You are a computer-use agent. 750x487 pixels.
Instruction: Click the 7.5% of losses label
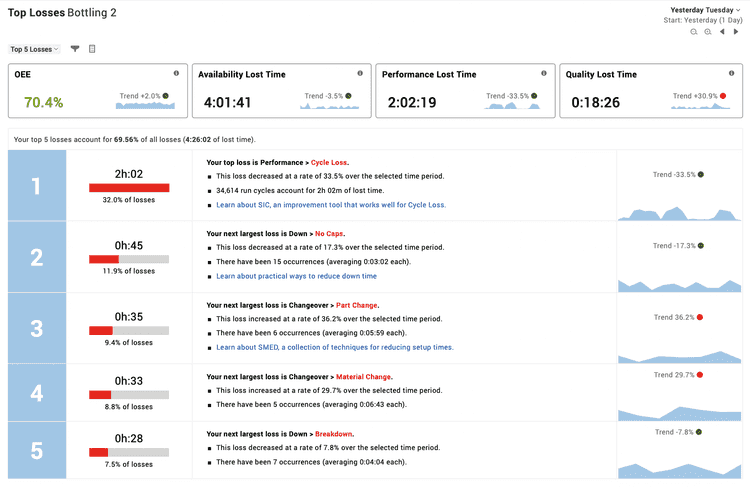tap(129, 464)
